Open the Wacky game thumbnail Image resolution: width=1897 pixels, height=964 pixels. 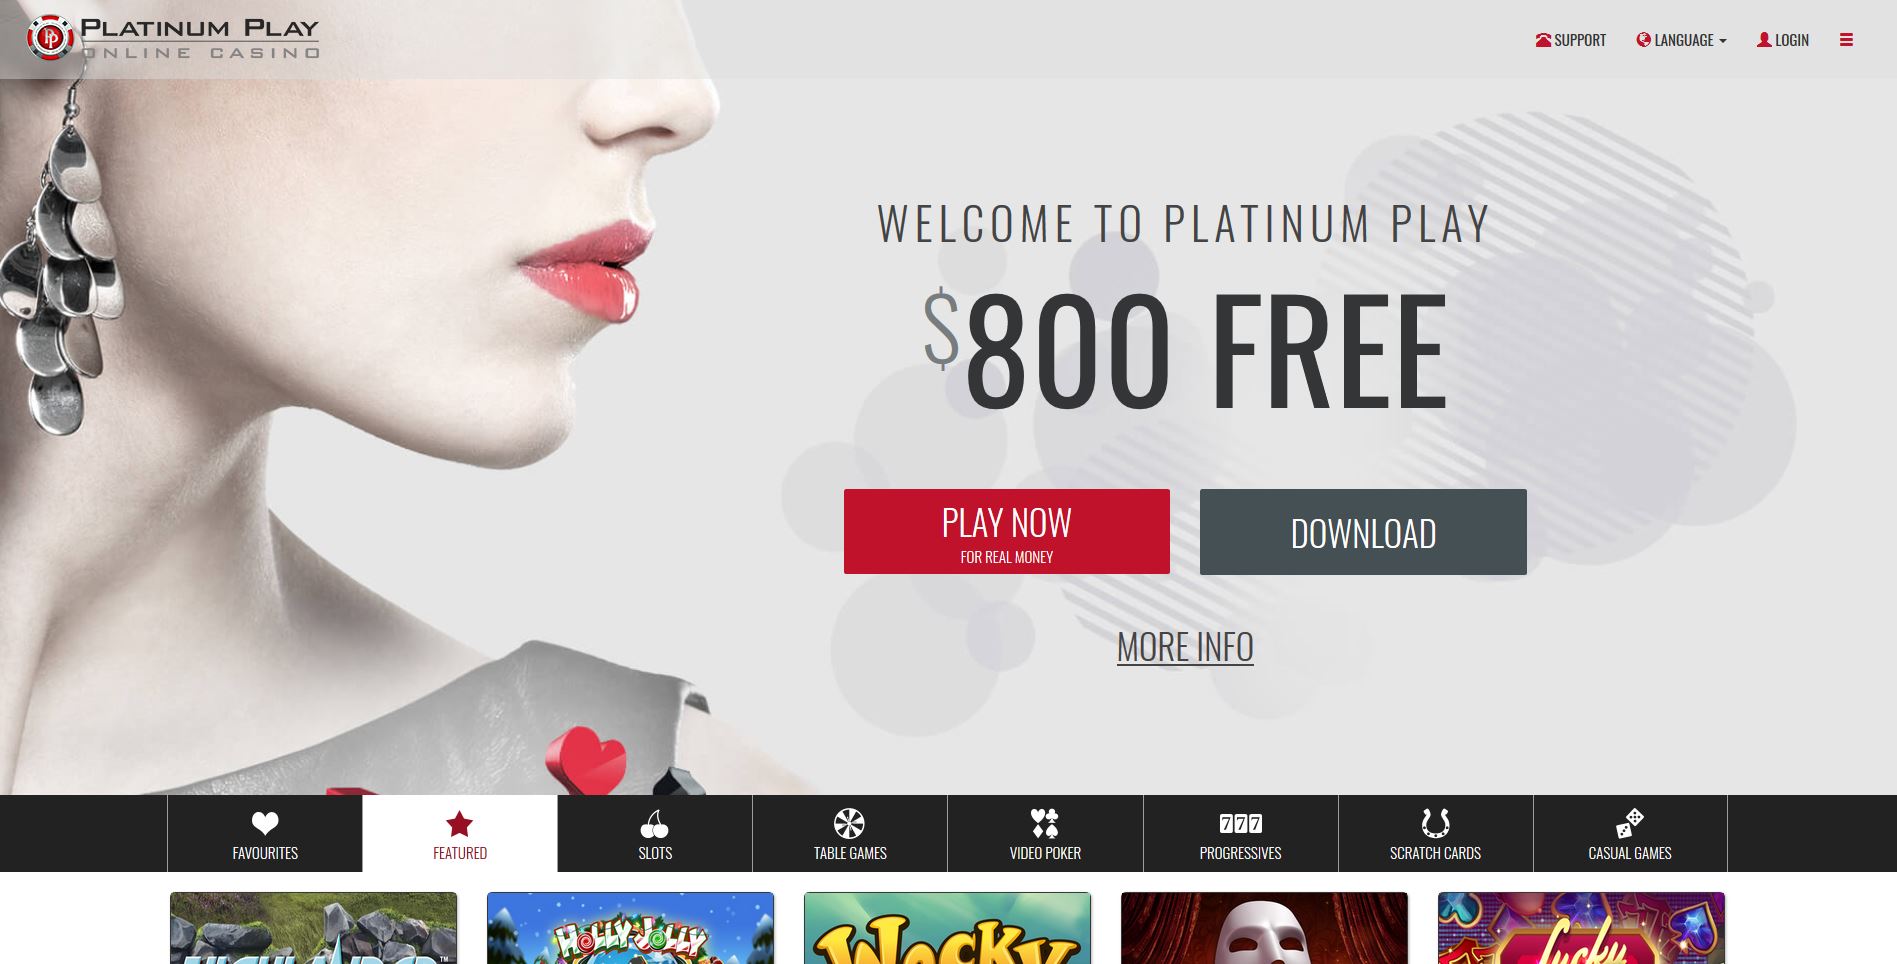(x=947, y=928)
